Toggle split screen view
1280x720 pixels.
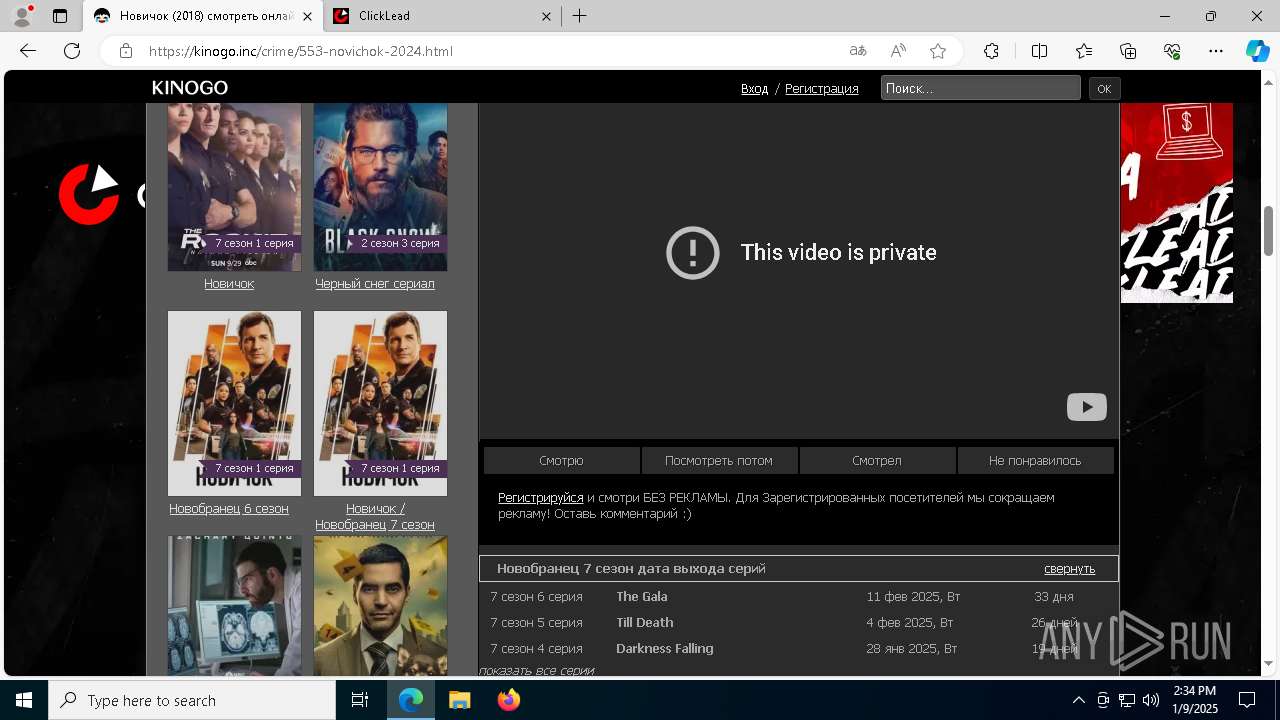coord(1039,51)
